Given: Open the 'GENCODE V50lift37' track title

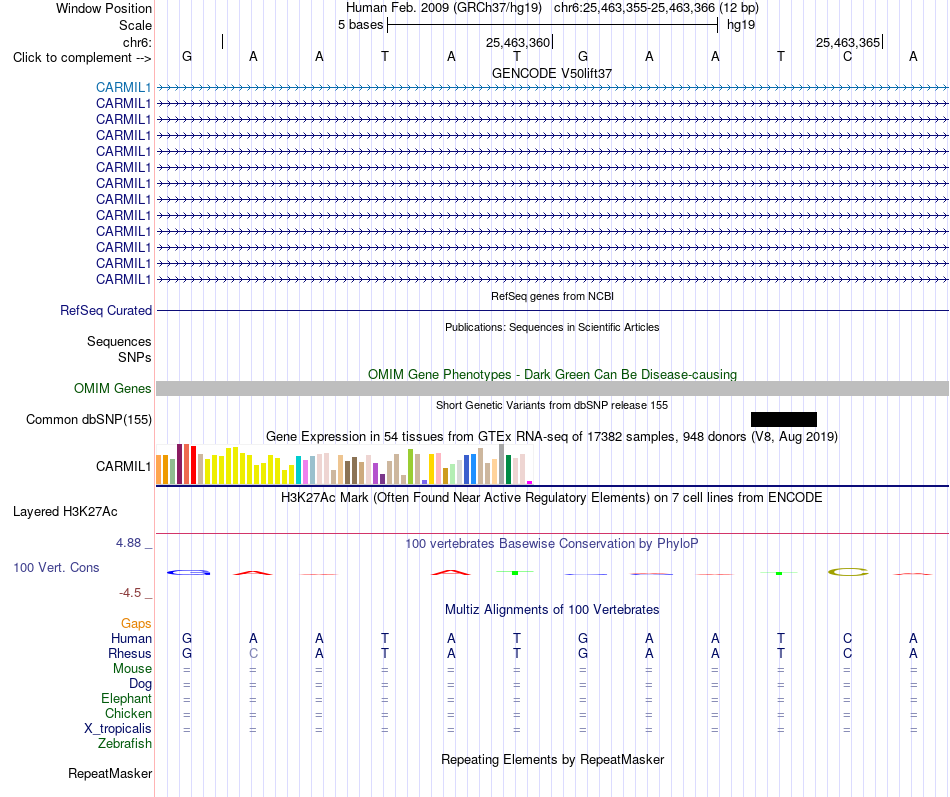Looking at the screenshot, I should pyautogui.click(x=552, y=73).
